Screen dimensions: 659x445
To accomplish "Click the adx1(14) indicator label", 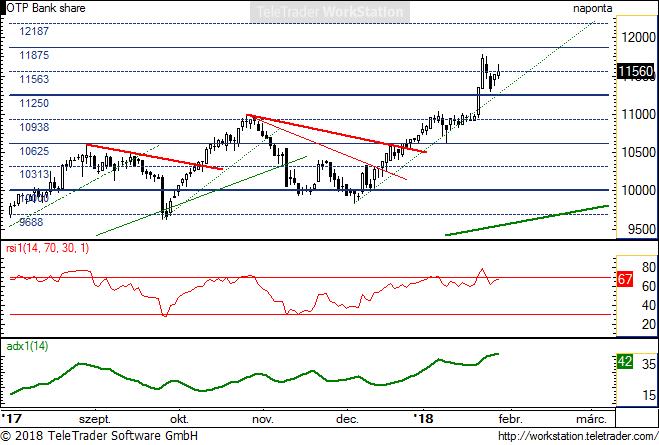I will [x=27, y=346].
